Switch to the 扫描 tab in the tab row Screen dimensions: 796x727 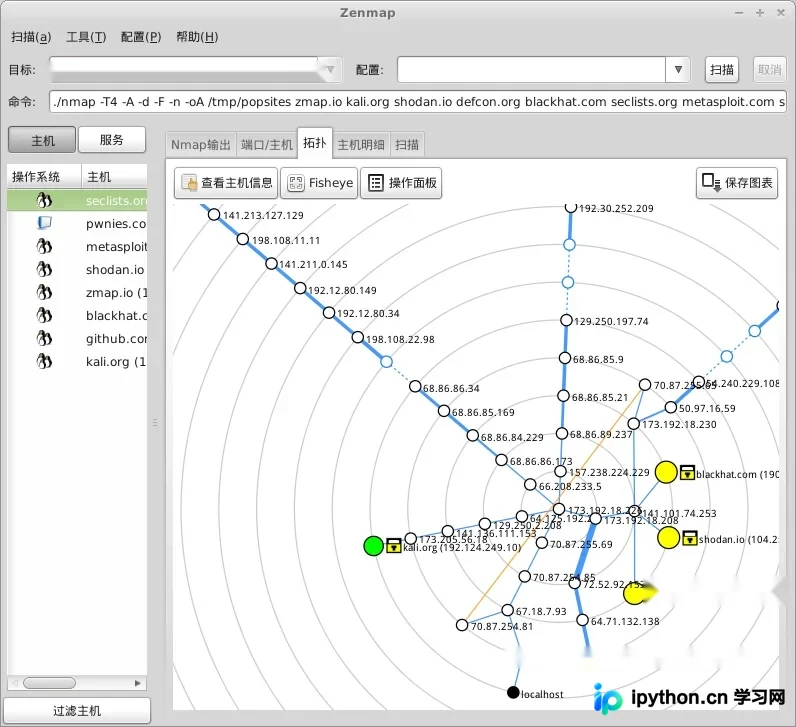coord(407,145)
